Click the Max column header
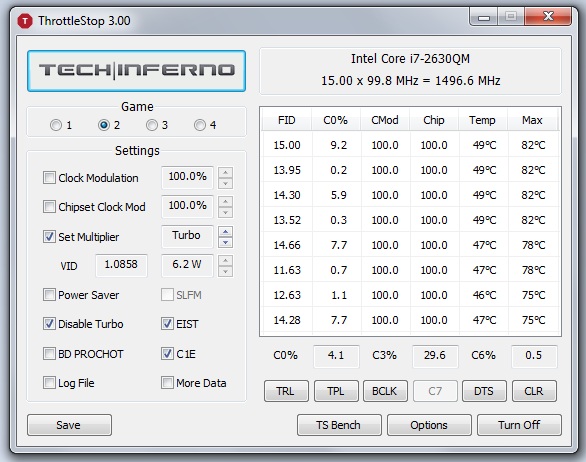Image resolution: width=586 pixels, height=462 pixels. pos(532,120)
